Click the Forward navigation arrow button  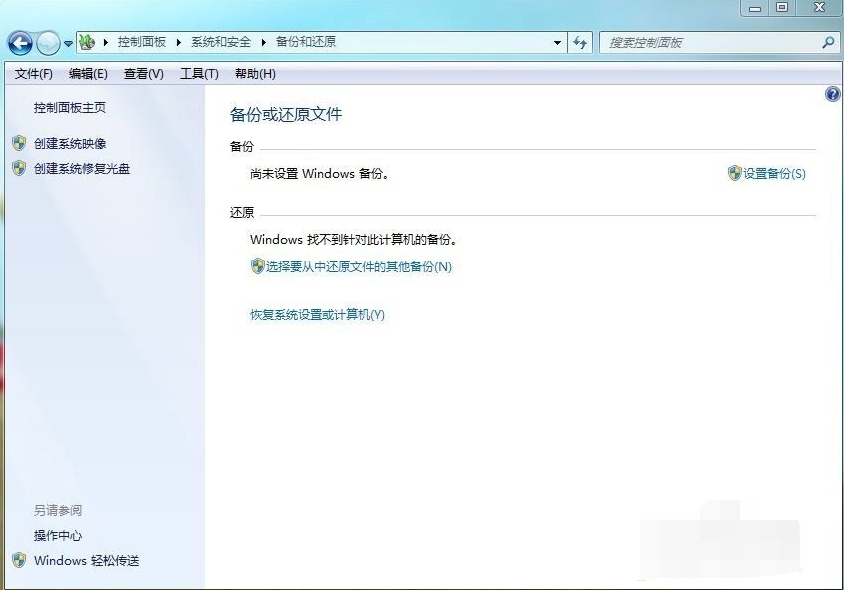pyautogui.click(x=48, y=43)
